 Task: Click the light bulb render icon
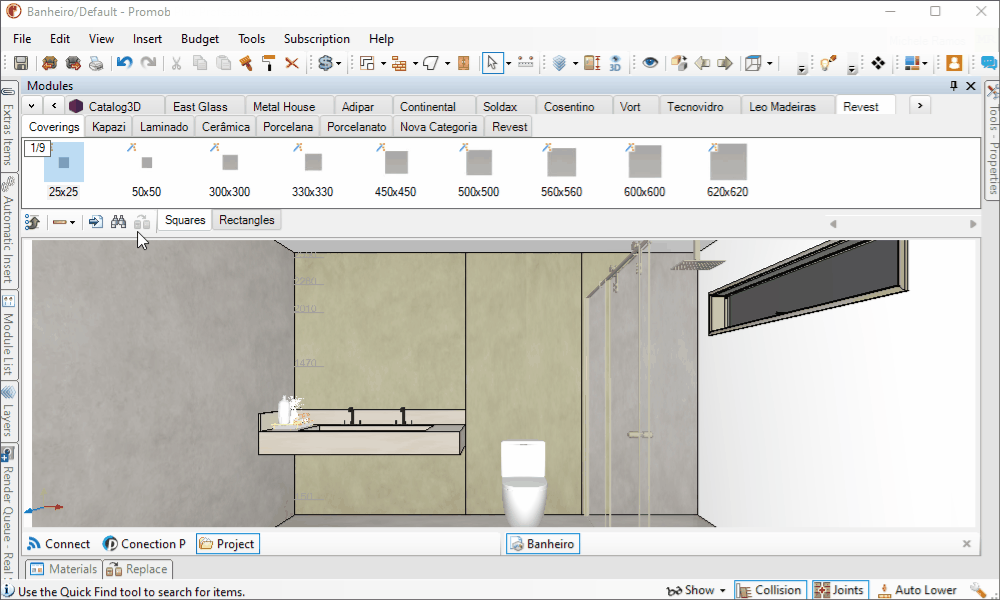click(828, 63)
